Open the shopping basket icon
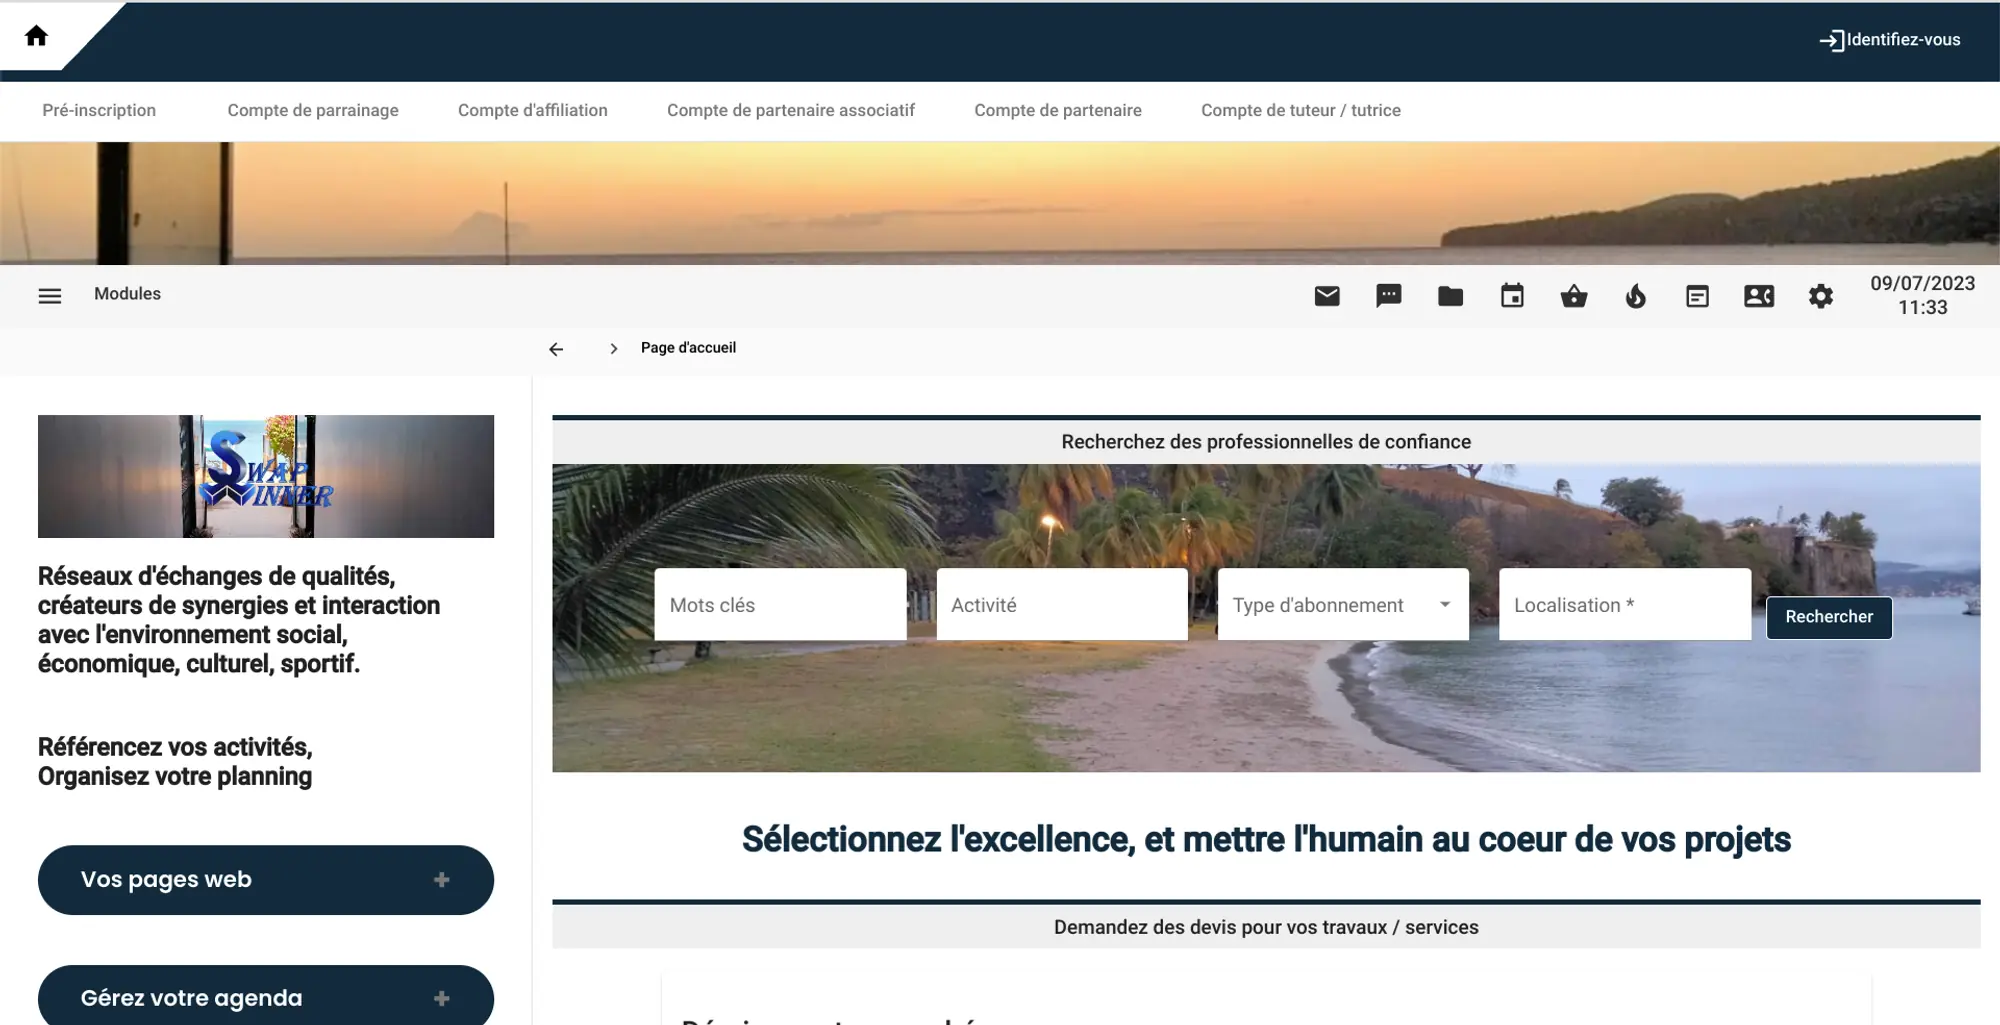2000x1025 pixels. pos(1574,296)
